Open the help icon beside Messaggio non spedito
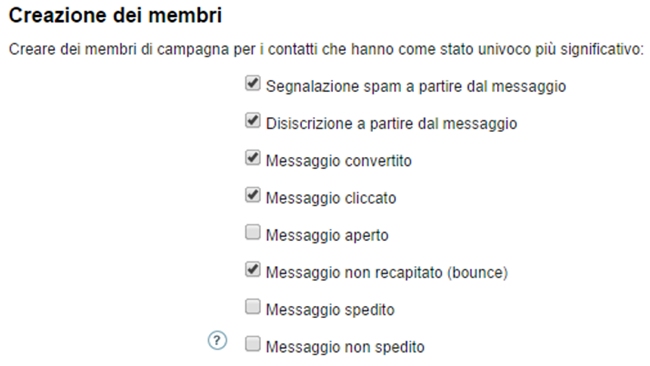This screenshot has height=366, width=650. pyautogui.click(x=217, y=341)
